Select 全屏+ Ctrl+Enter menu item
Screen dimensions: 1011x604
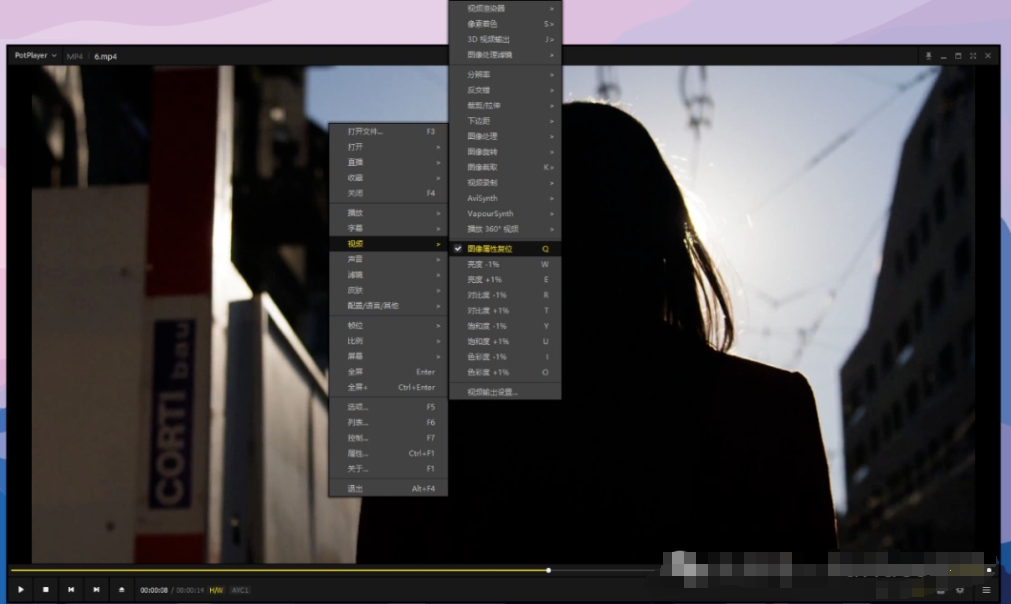pyautogui.click(x=388, y=387)
